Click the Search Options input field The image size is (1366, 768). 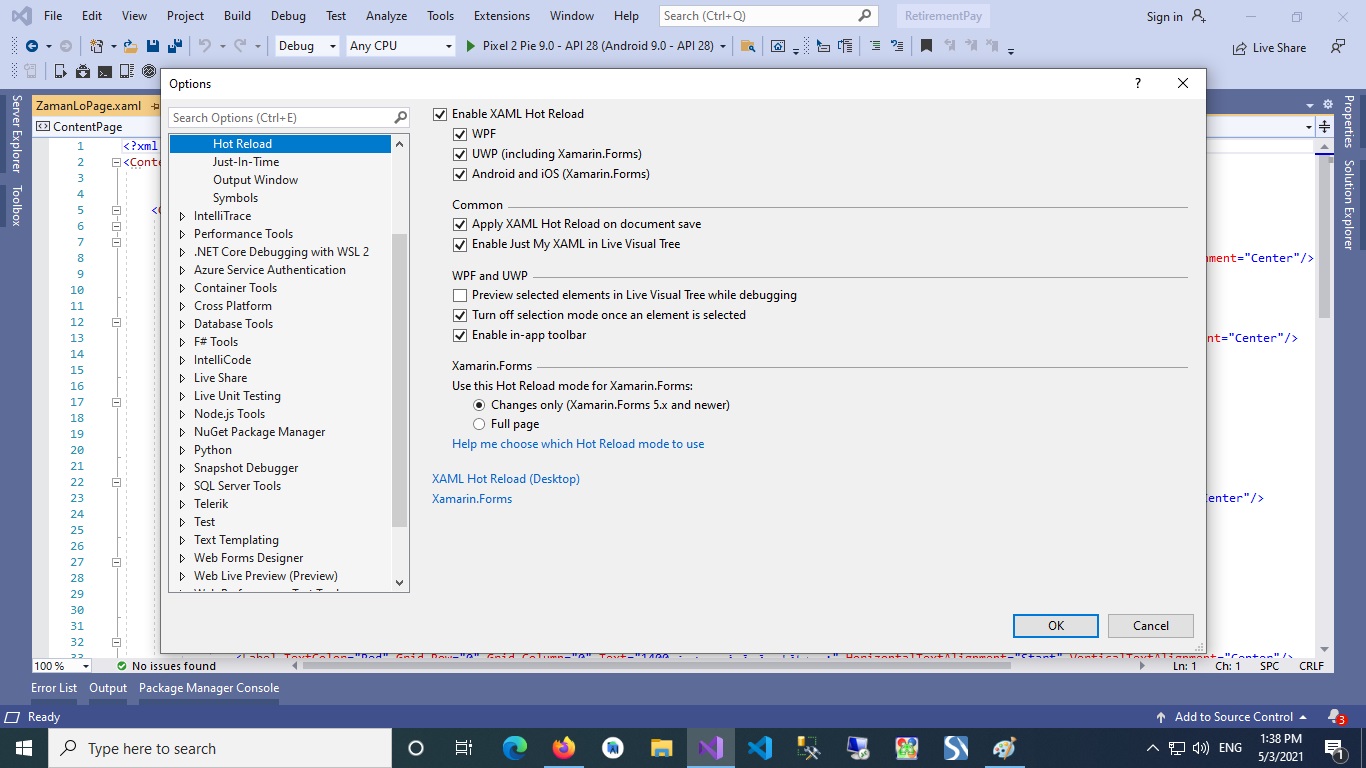click(x=280, y=118)
